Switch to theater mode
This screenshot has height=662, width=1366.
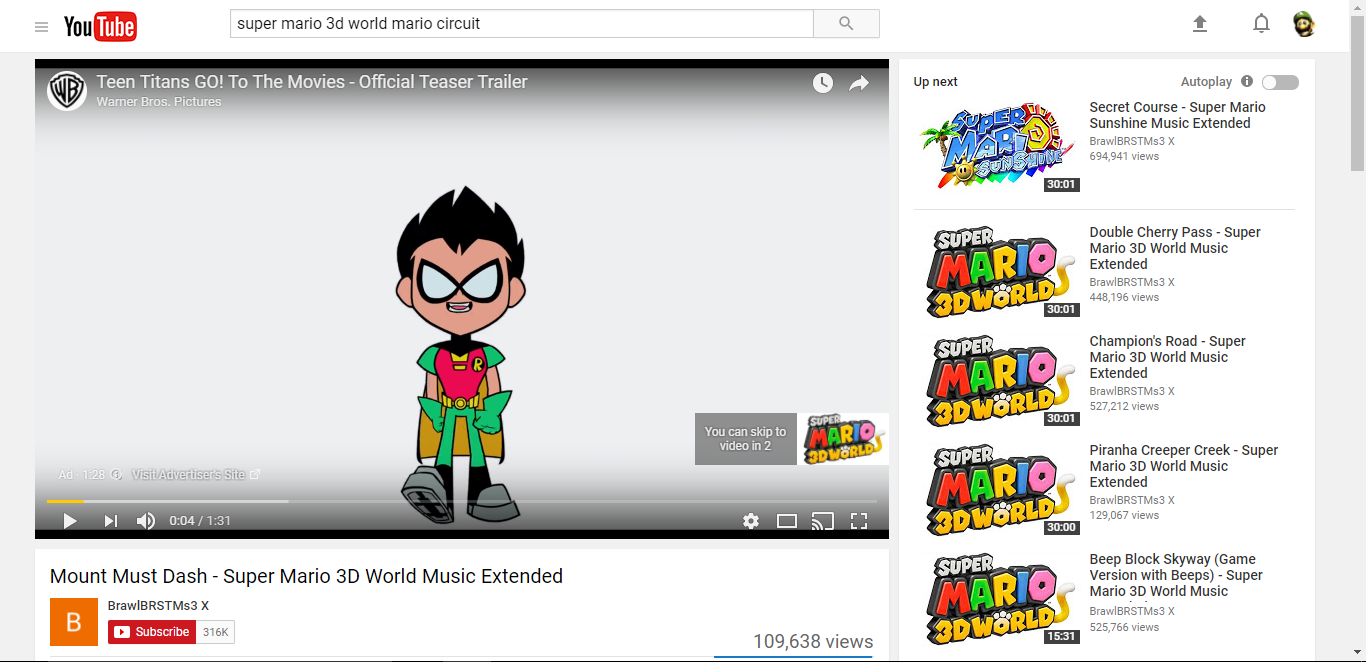787,521
